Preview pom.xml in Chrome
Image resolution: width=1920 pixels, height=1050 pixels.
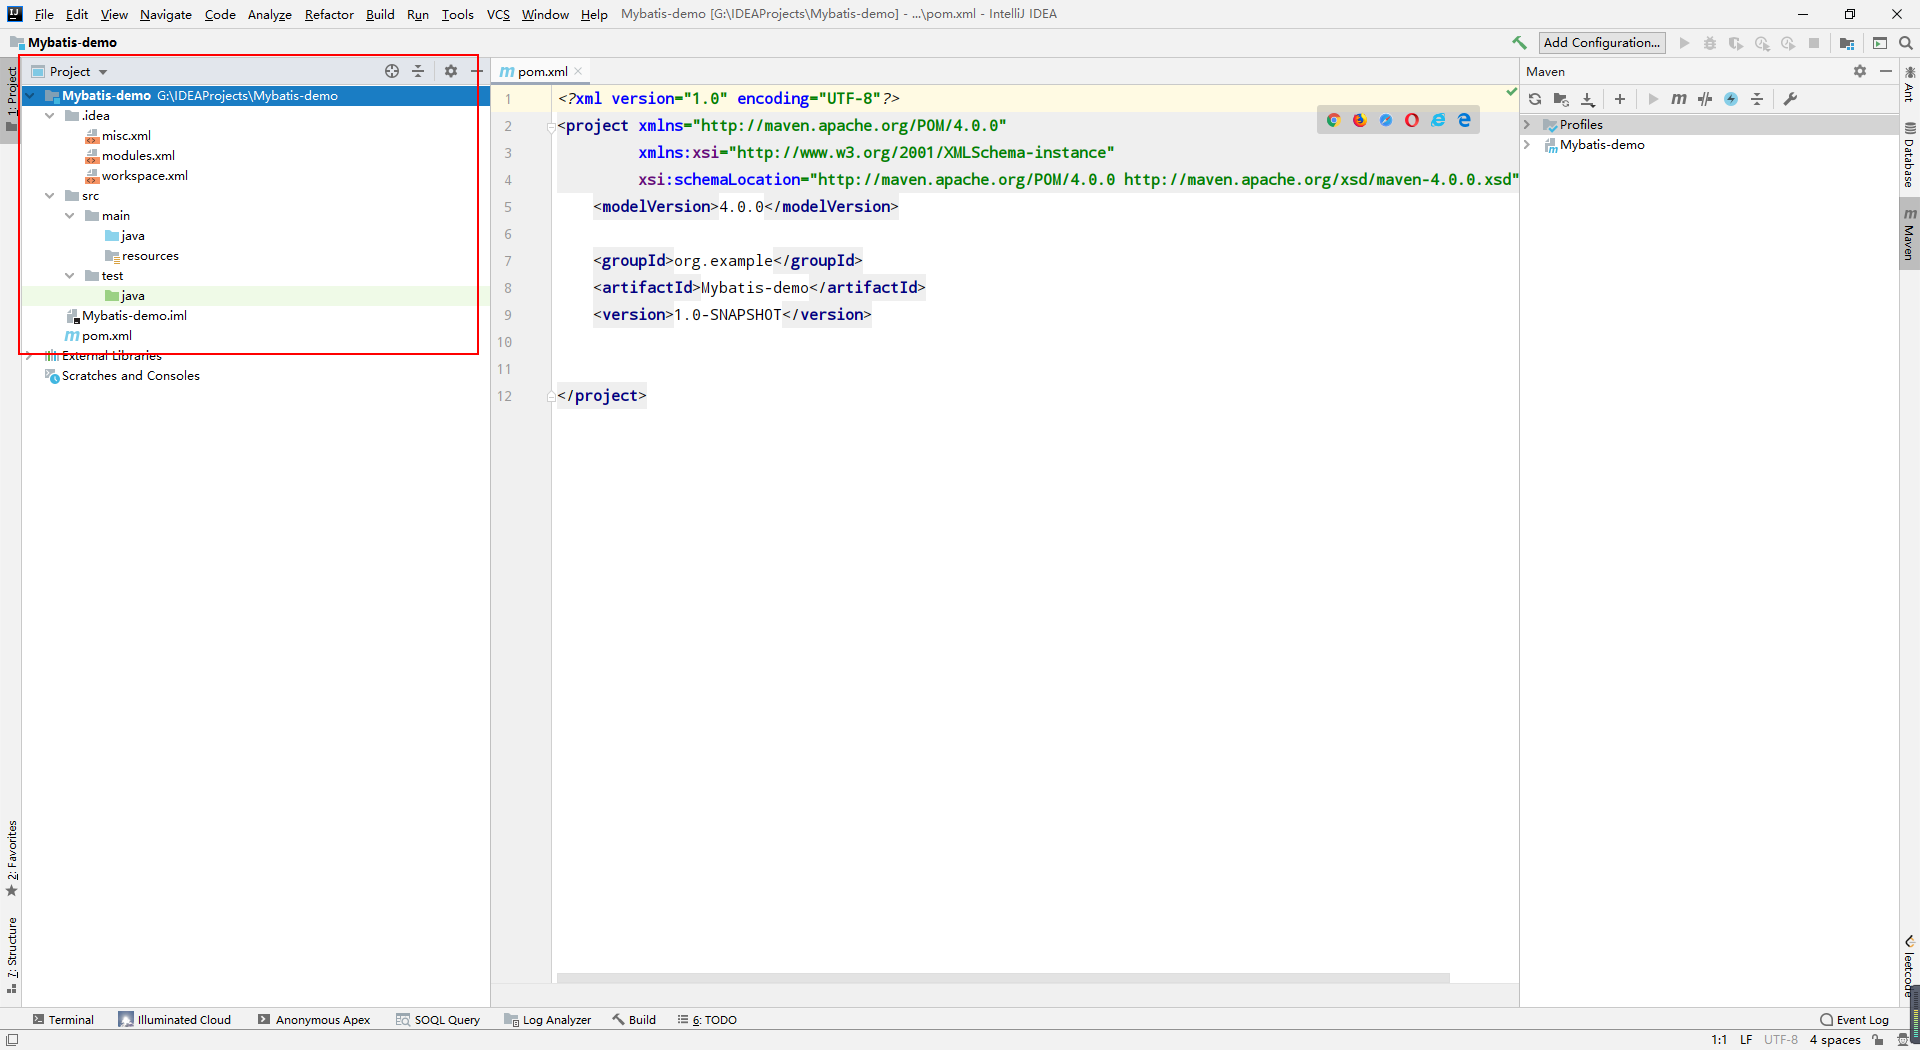(x=1333, y=120)
